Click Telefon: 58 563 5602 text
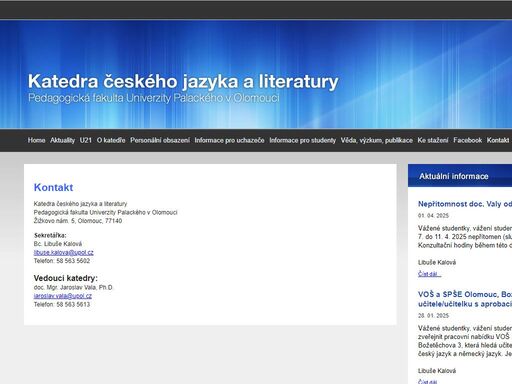The width and height of the screenshot is (512, 384). 62,261
